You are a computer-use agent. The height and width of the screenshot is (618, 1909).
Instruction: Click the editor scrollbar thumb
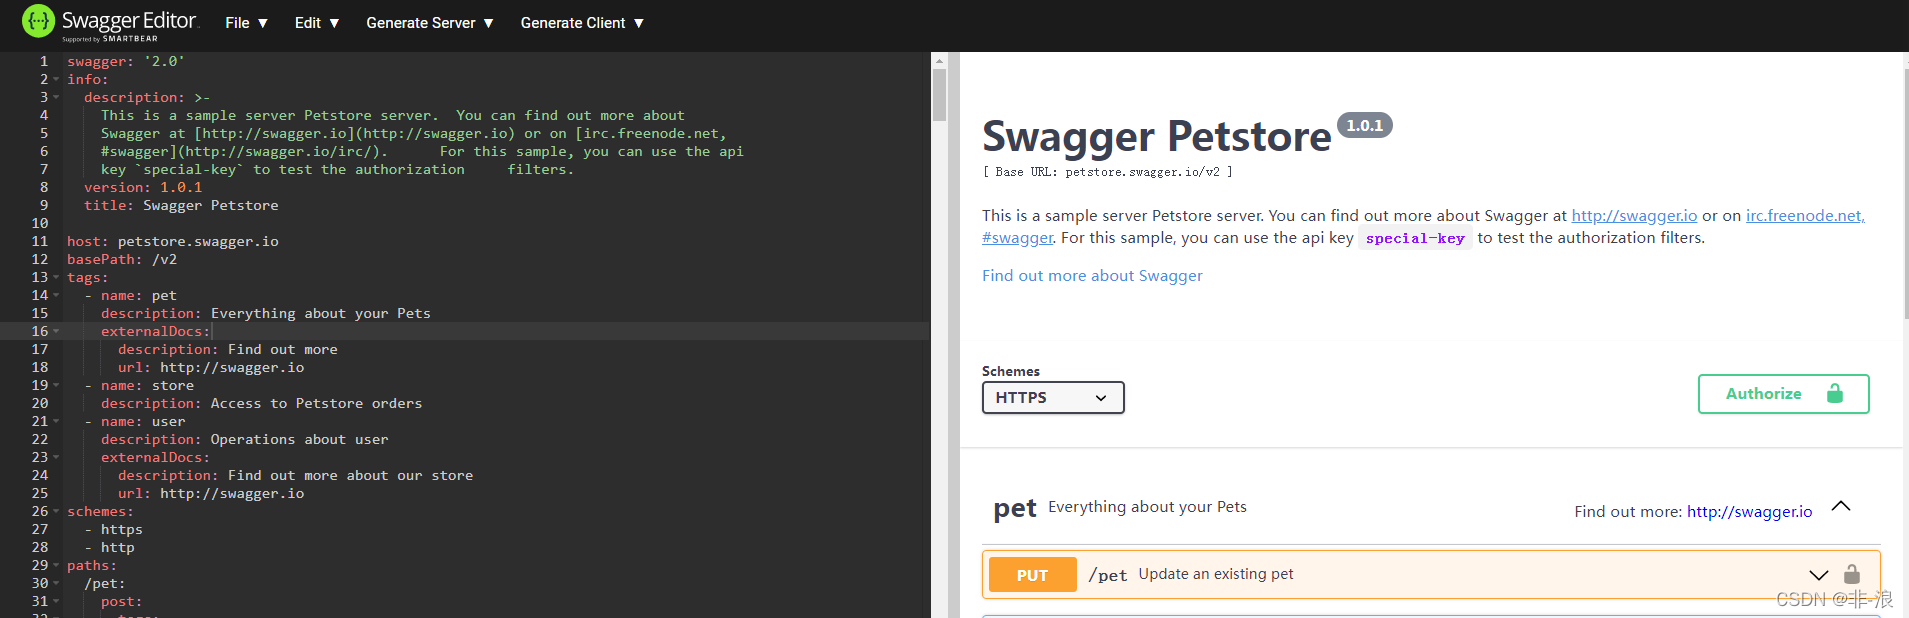tap(939, 95)
